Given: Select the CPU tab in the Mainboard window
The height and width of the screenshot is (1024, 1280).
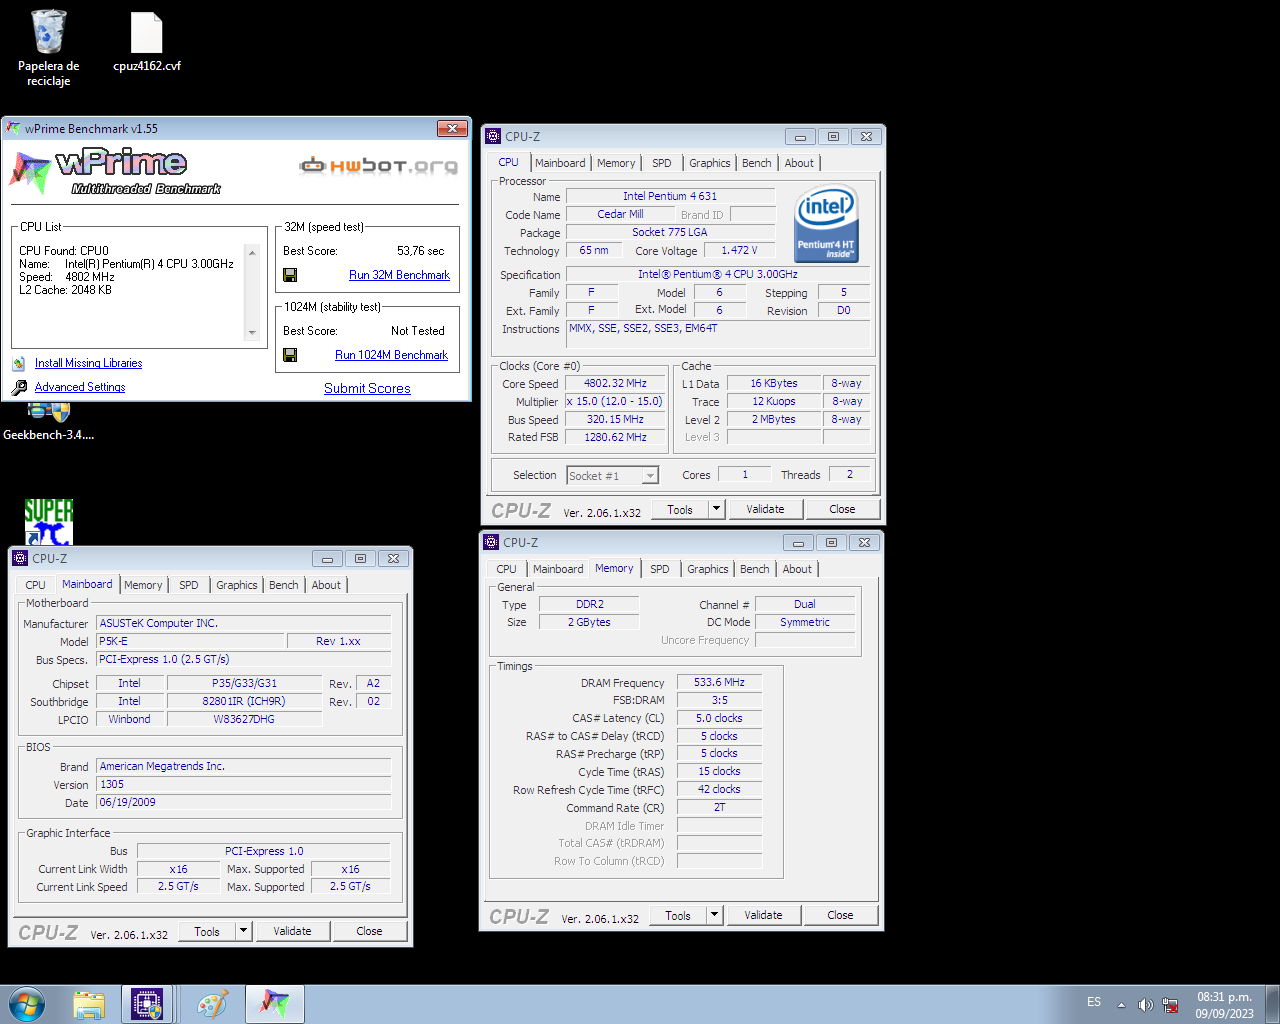Looking at the screenshot, I should coord(36,585).
